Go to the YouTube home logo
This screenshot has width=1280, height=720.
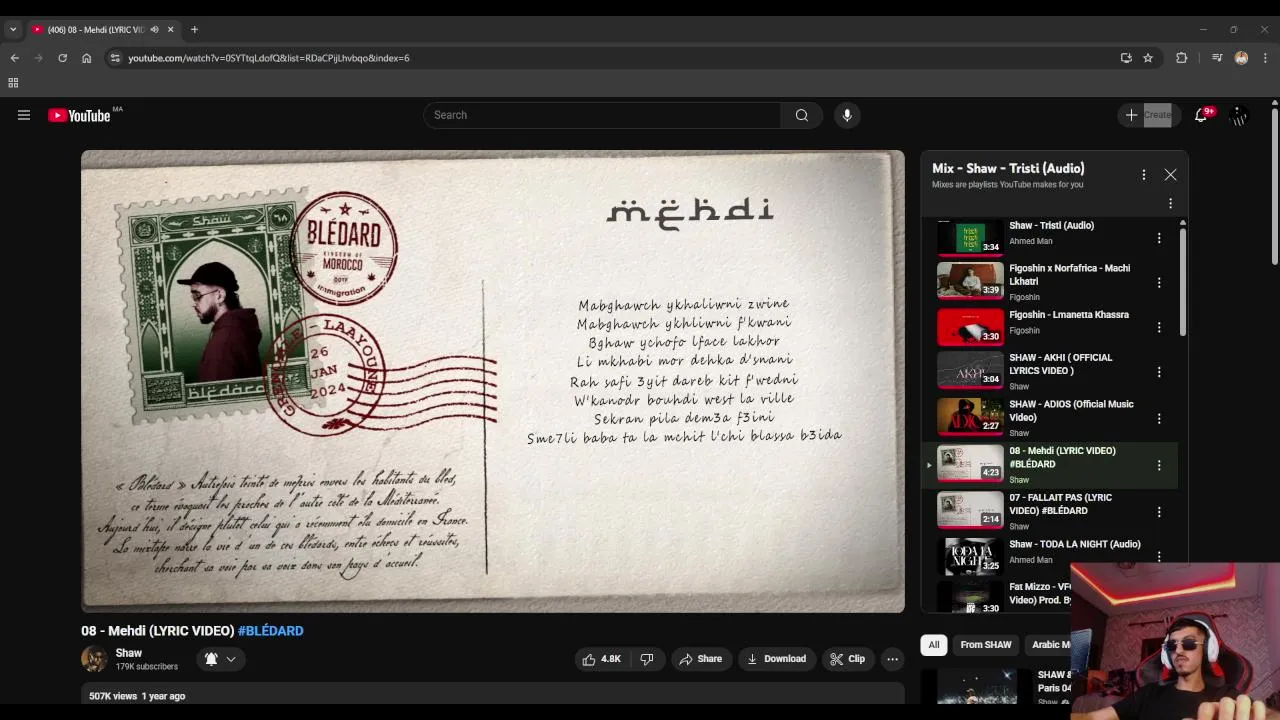(80, 115)
